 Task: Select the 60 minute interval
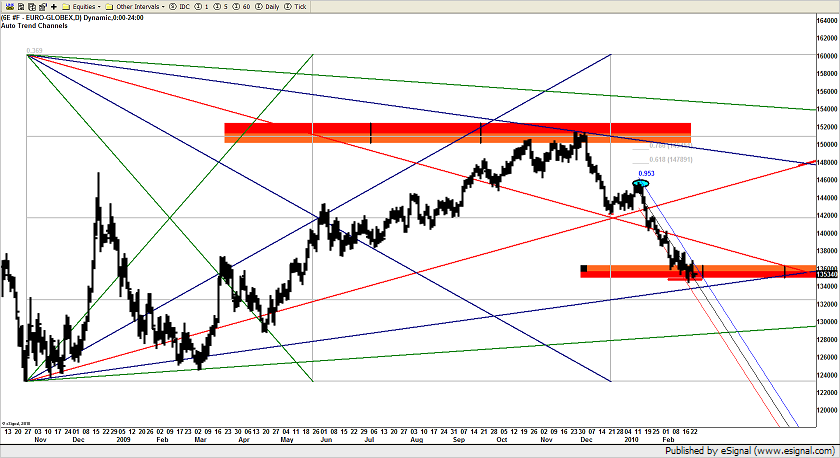pyautogui.click(x=236, y=6)
